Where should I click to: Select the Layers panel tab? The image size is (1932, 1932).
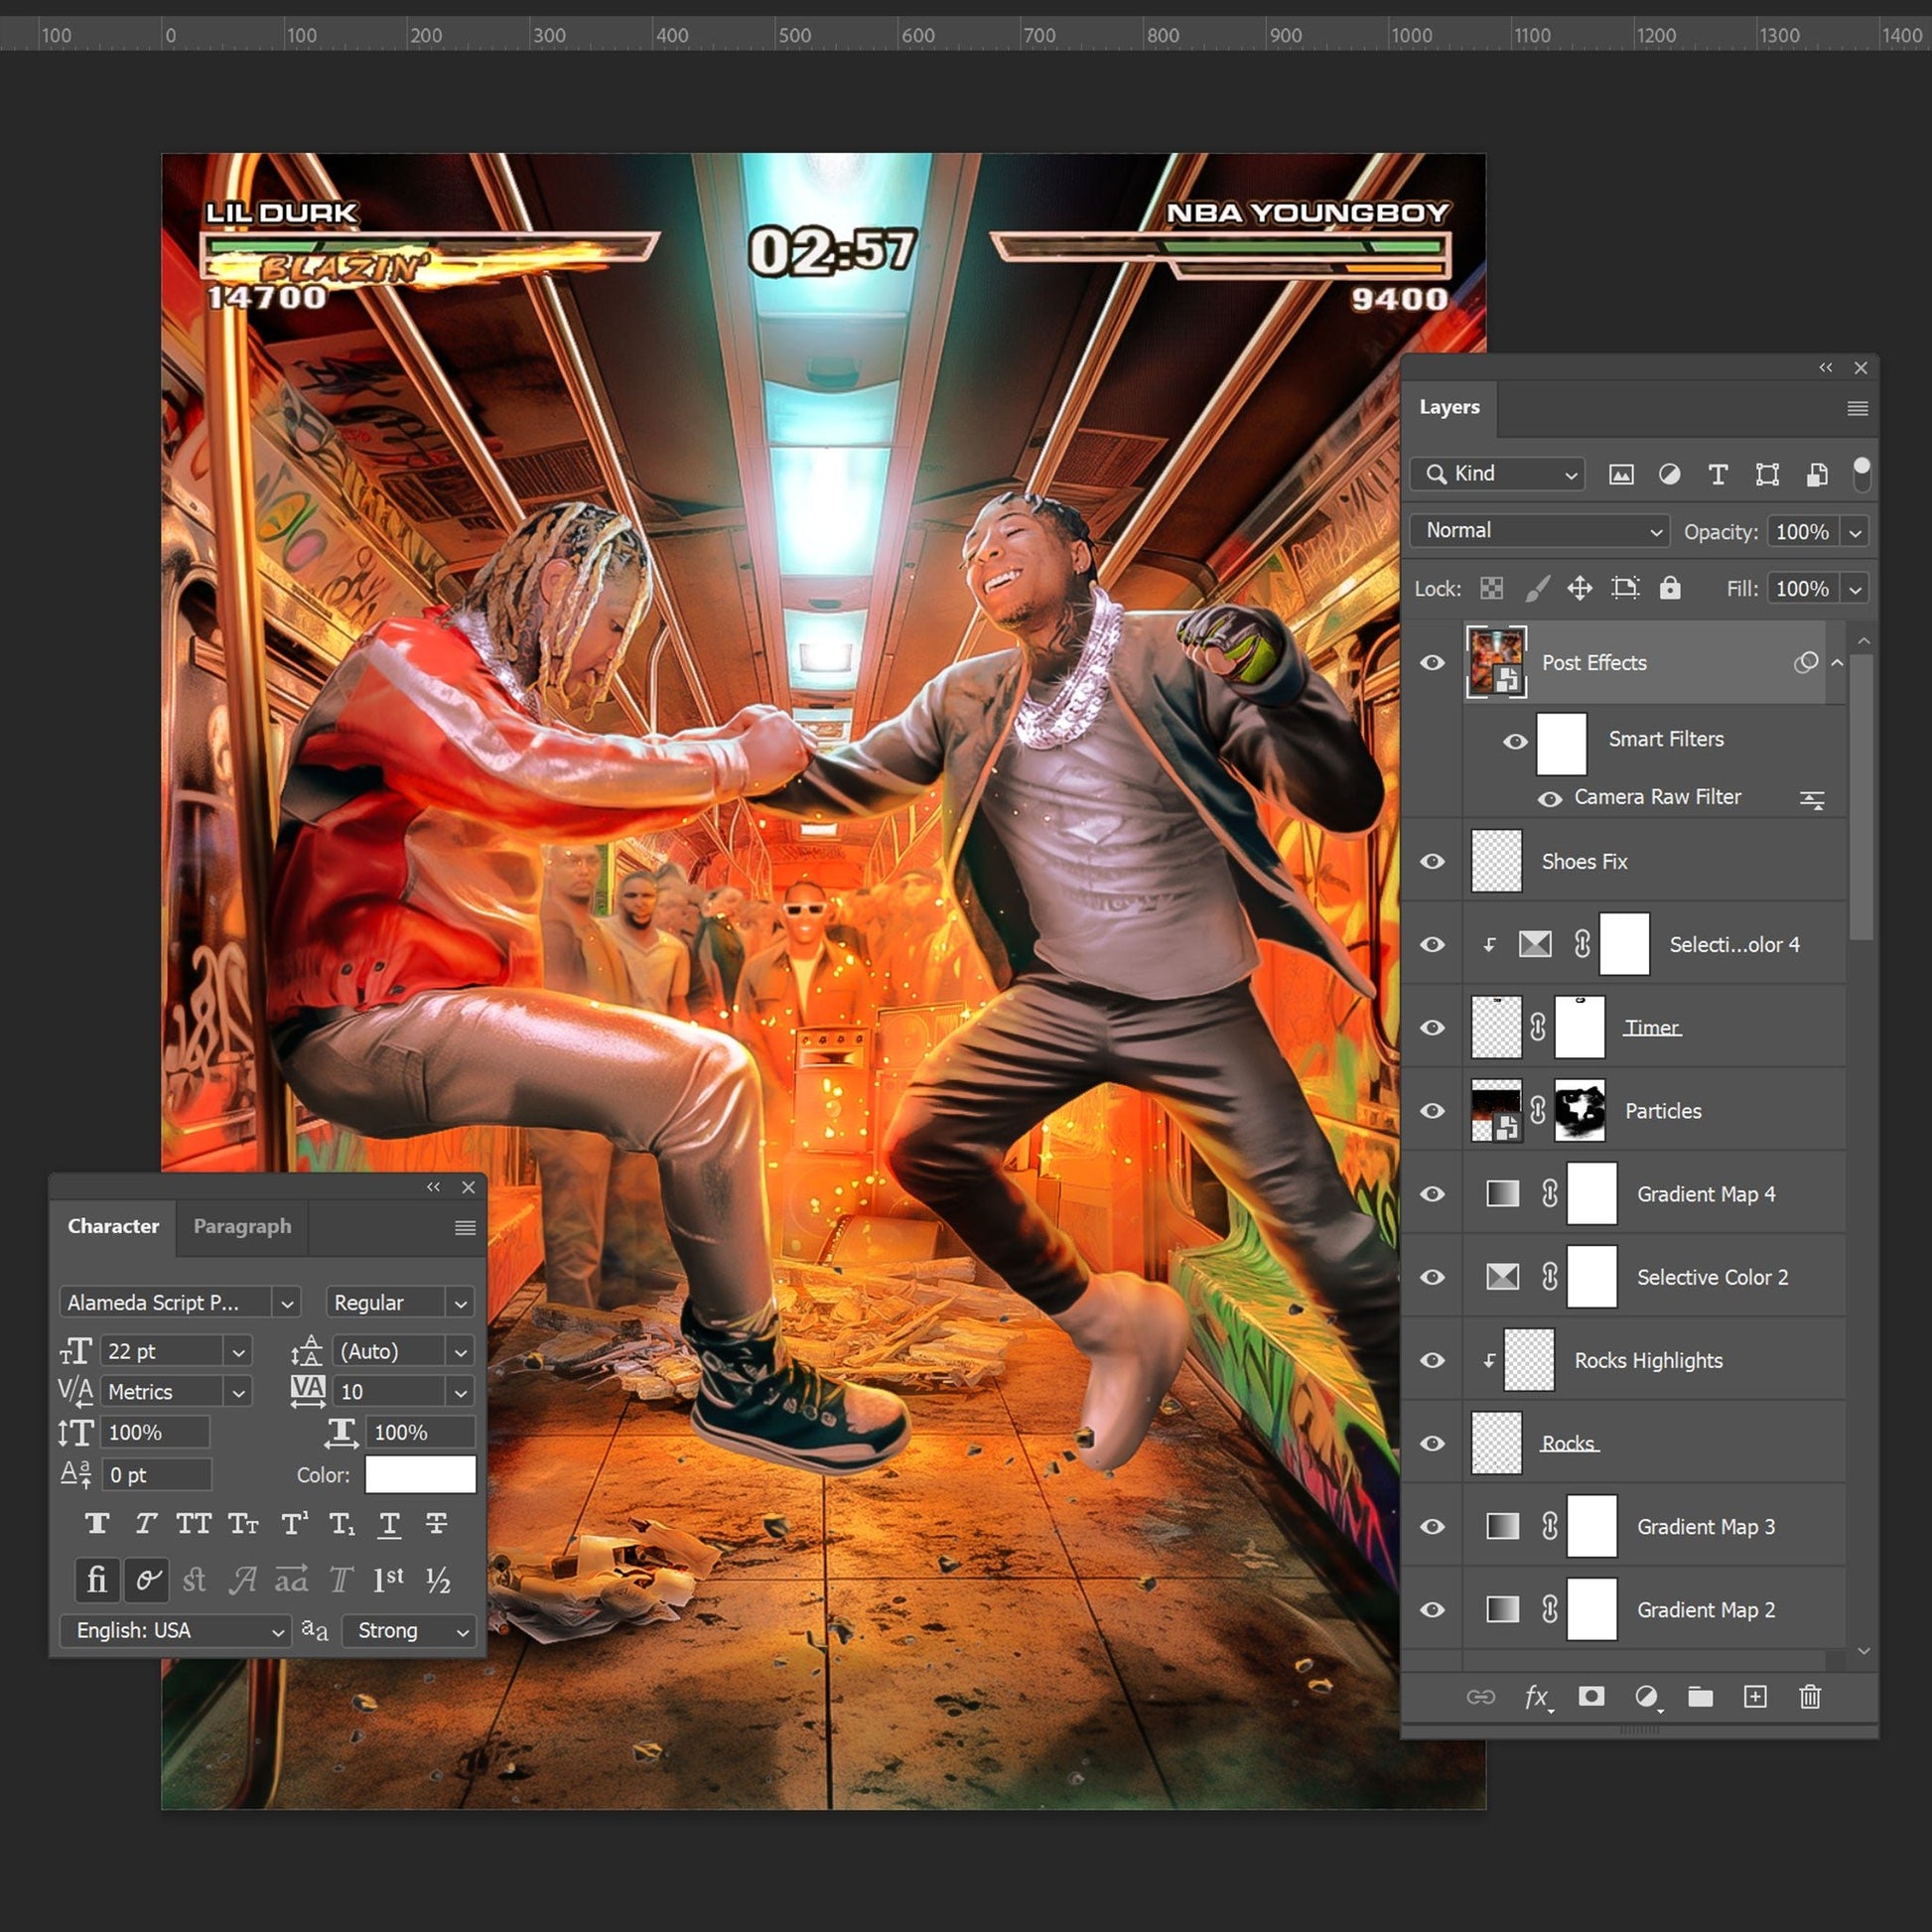(1449, 407)
